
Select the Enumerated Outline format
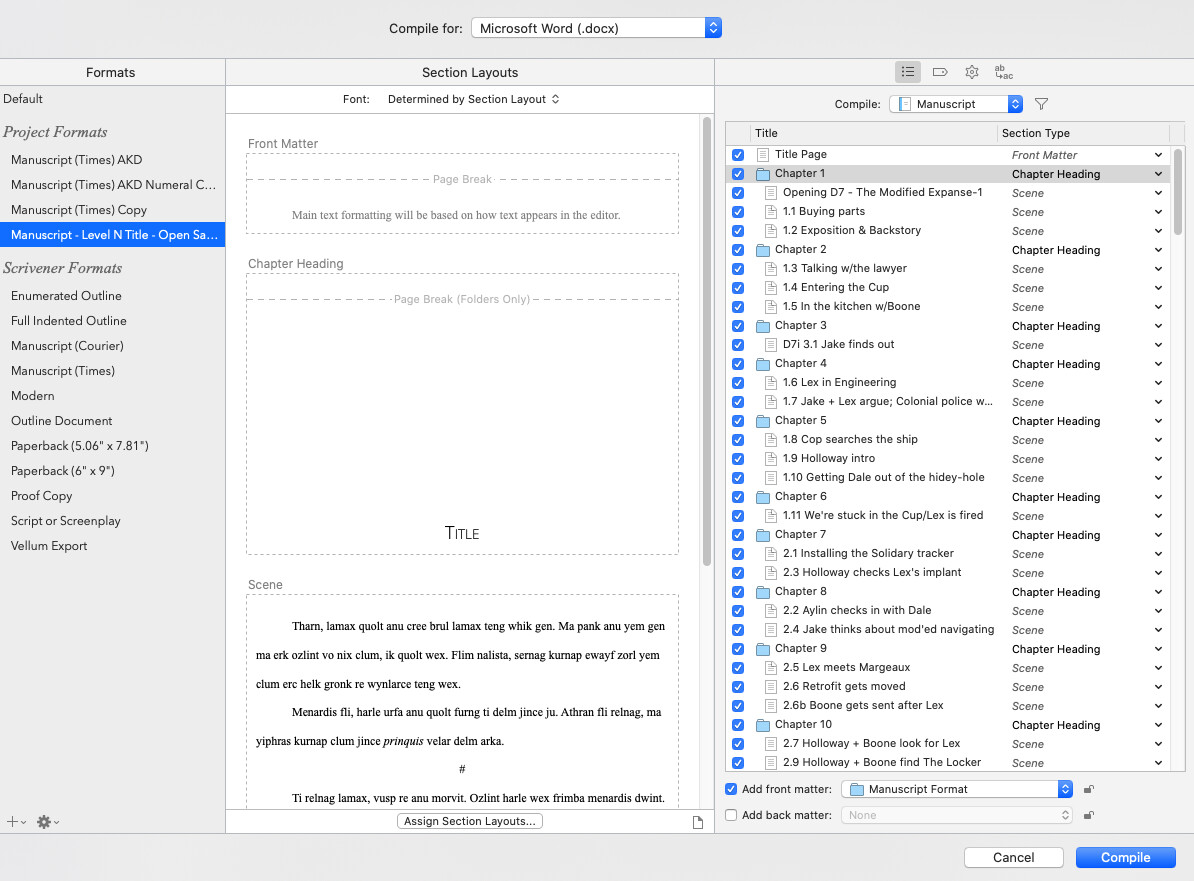pyautogui.click(x=113, y=295)
